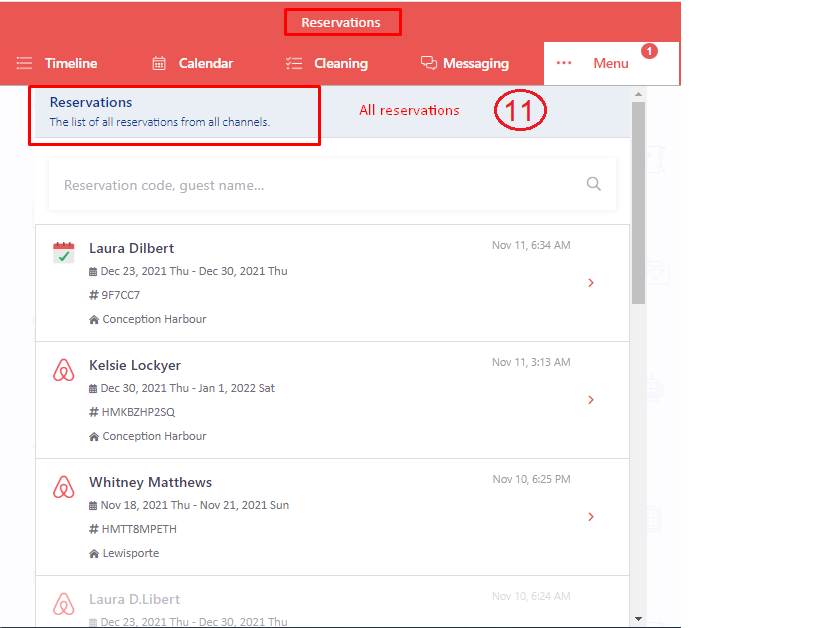Click the Cleaning checklist icon
This screenshot has width=819, height=628.
(x=294, y=63)
